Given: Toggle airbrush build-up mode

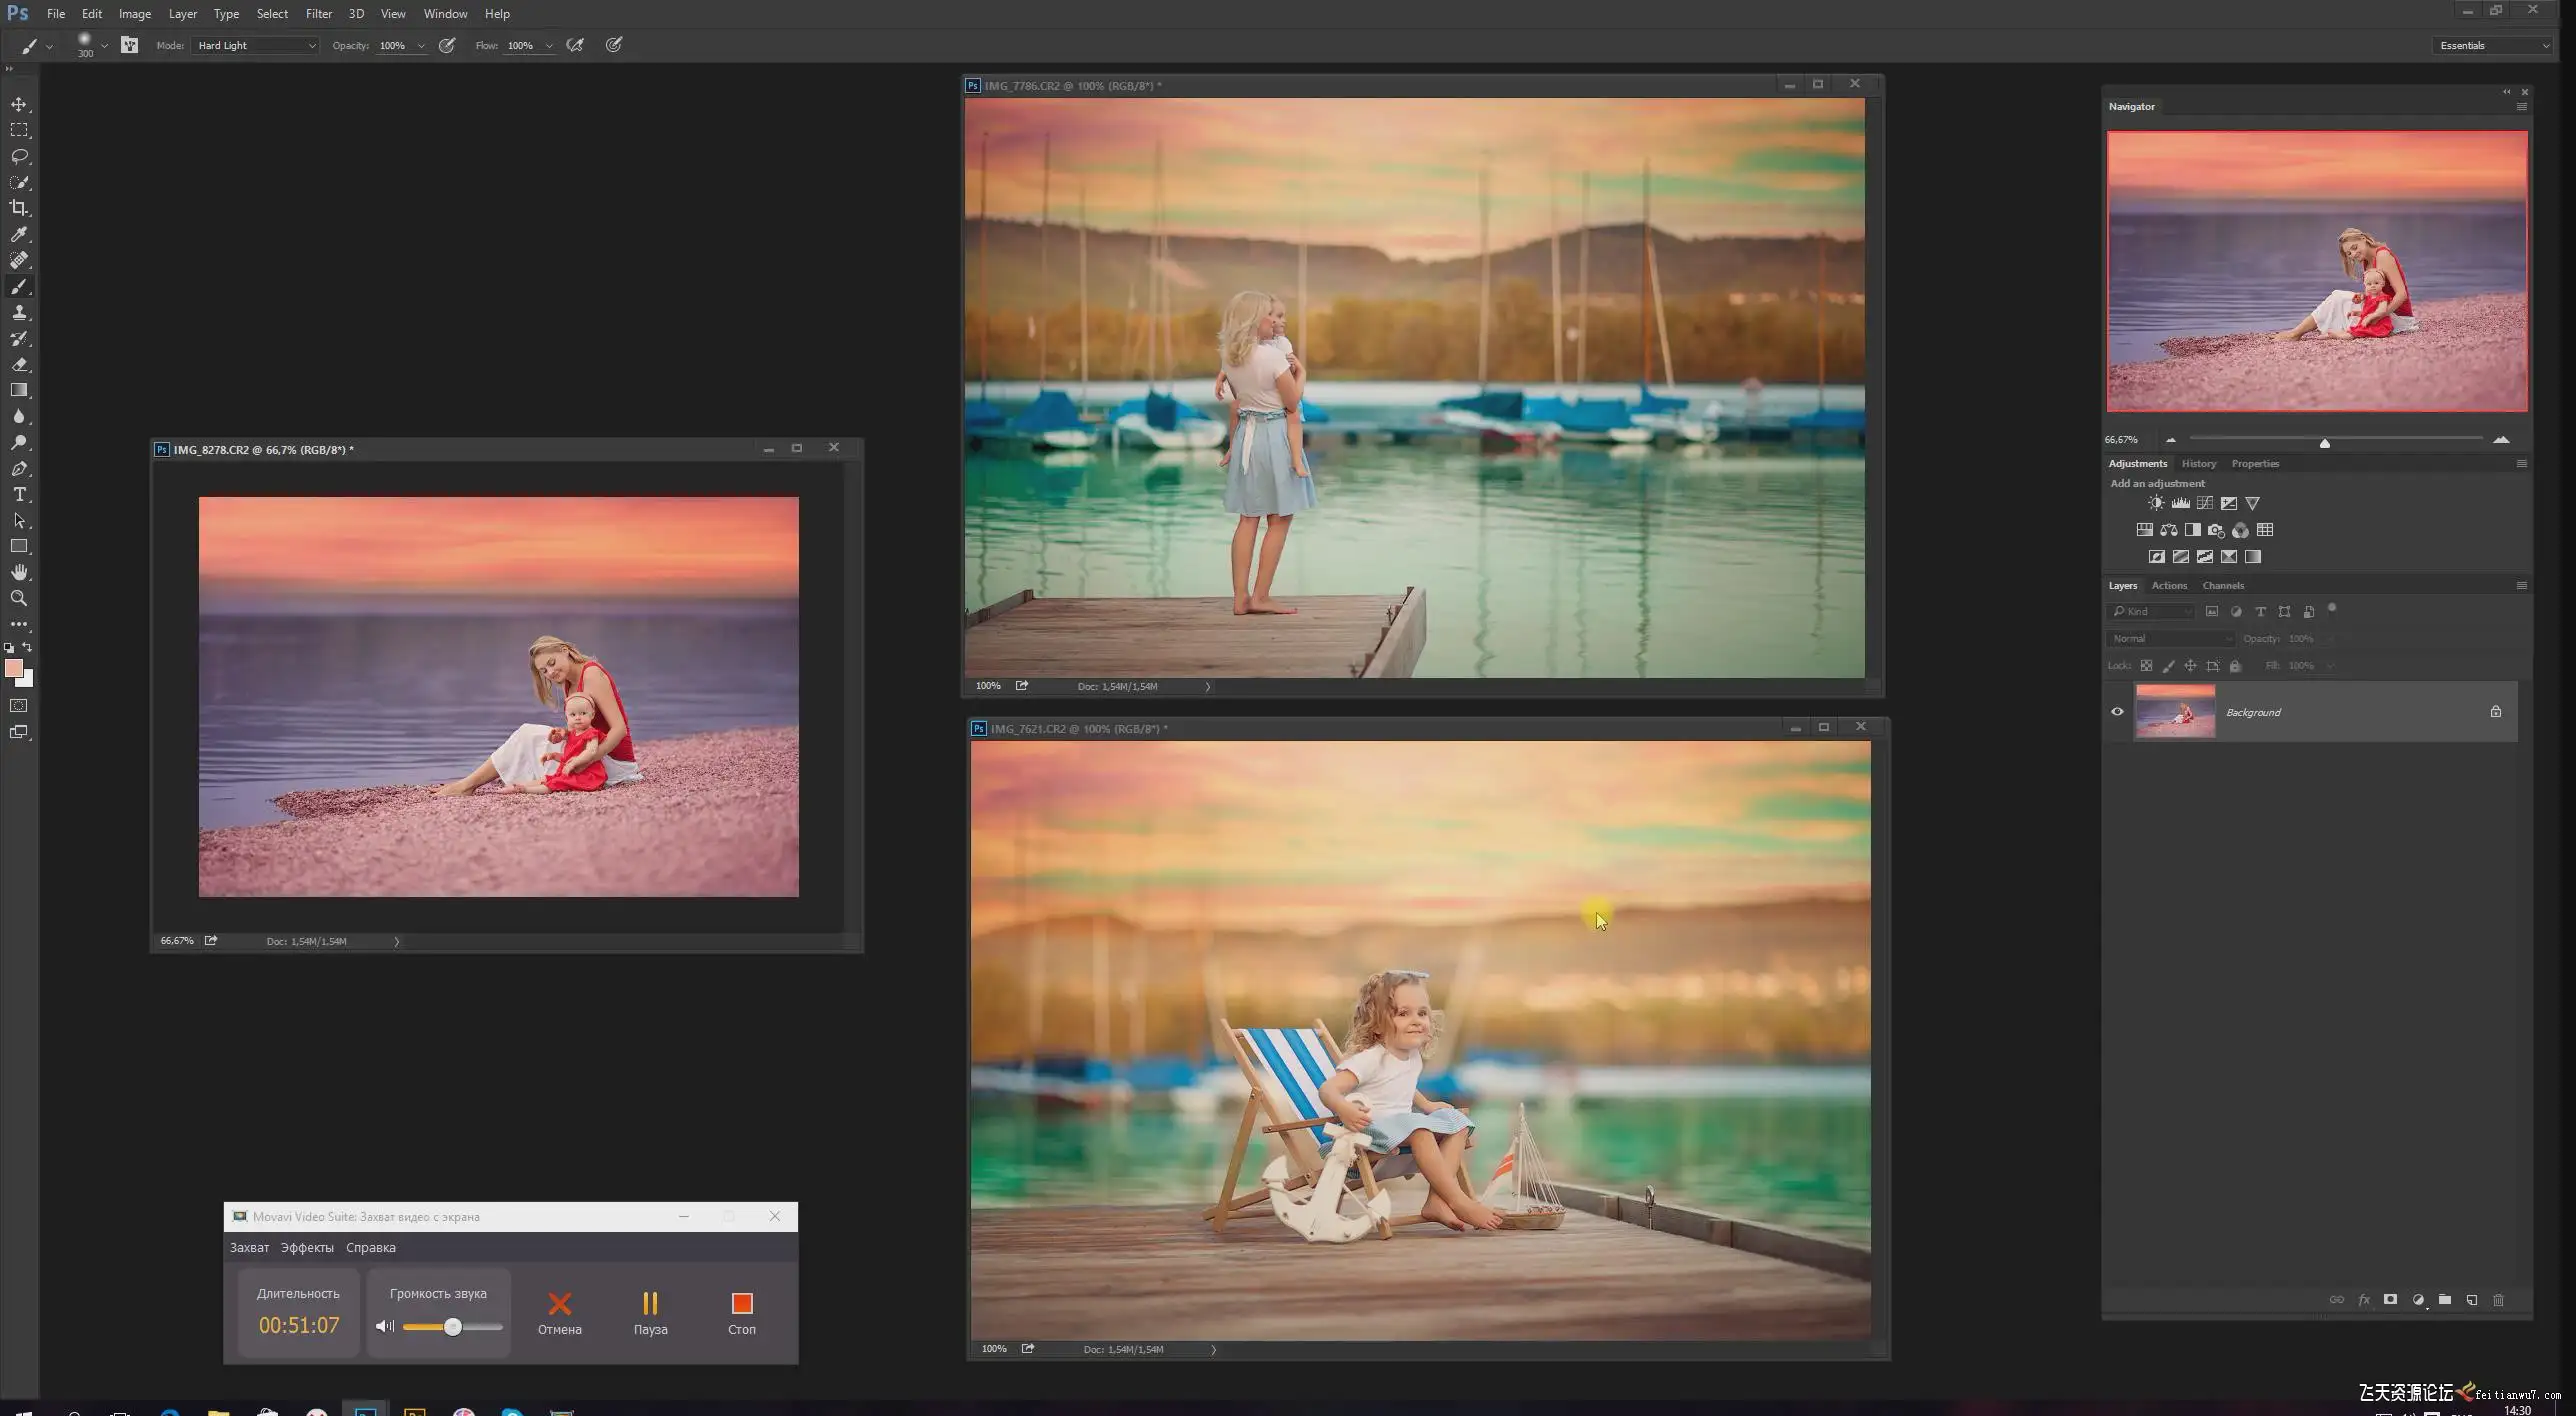Looking at the screenshot, I should pyautogui.click(x=575, y=45).
